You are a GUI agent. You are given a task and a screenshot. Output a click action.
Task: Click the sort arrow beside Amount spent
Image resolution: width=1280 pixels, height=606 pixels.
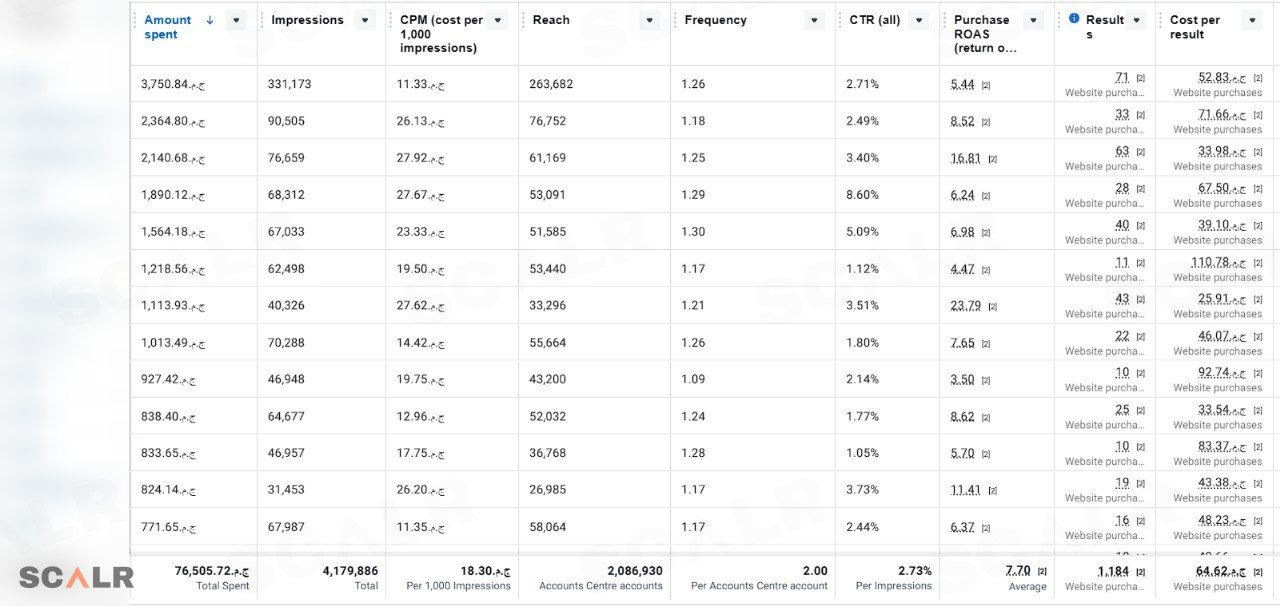tap(209, 20)
